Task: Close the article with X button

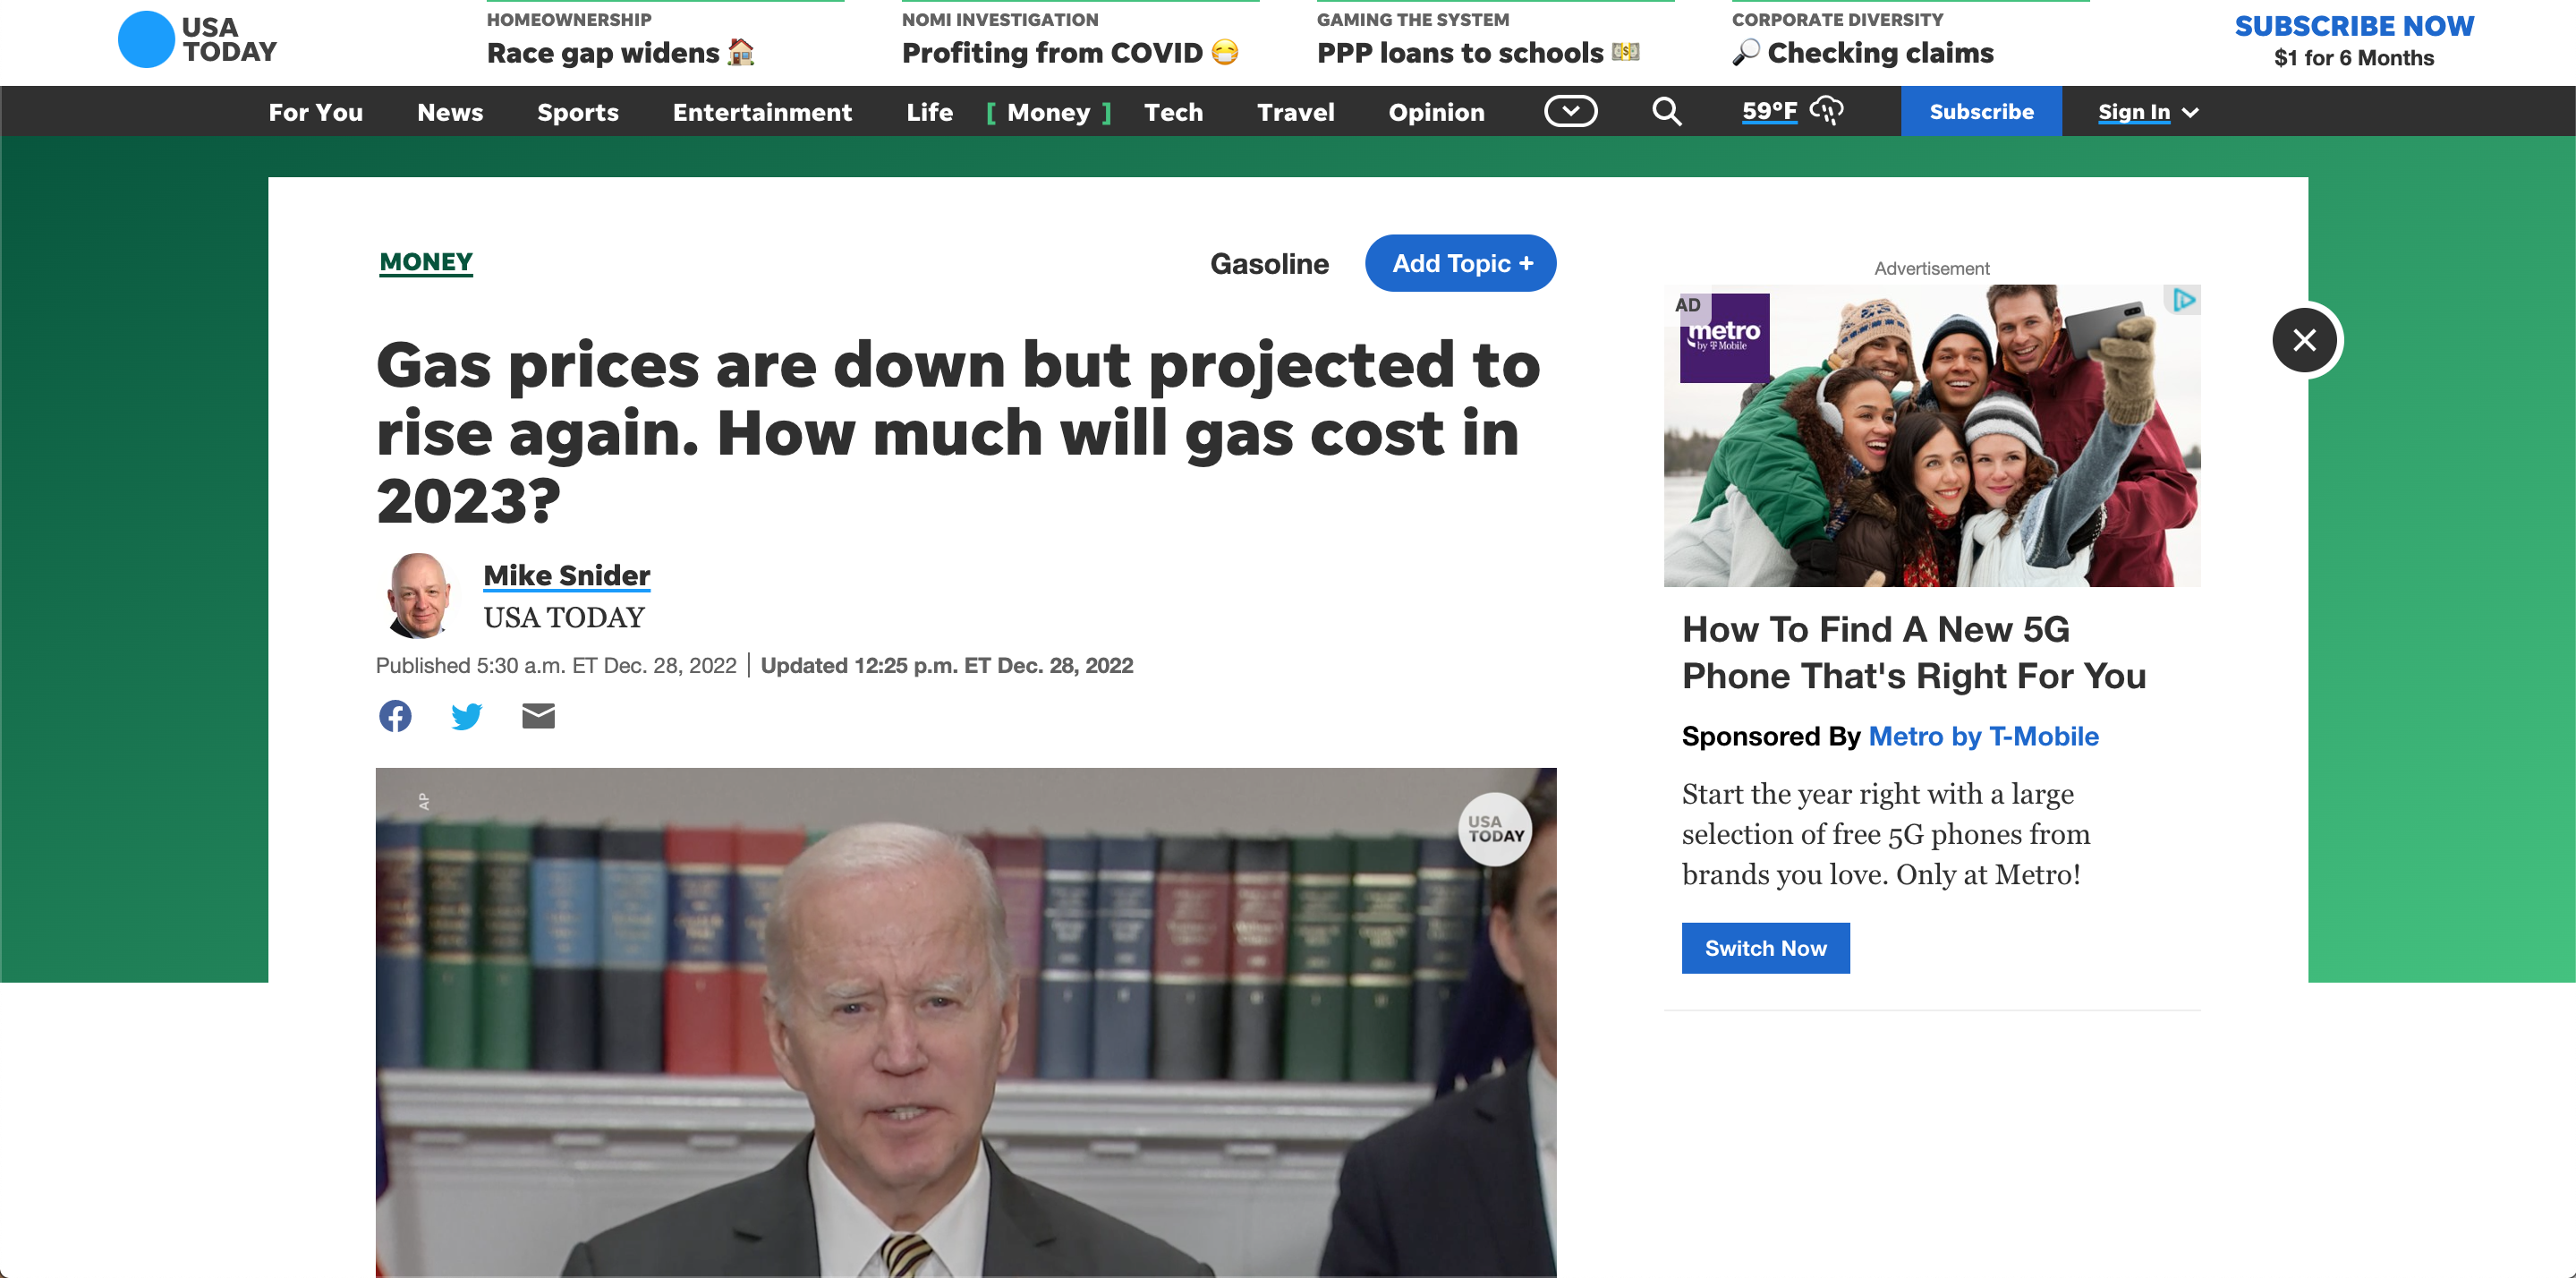Action: (x=2304, y=340)
